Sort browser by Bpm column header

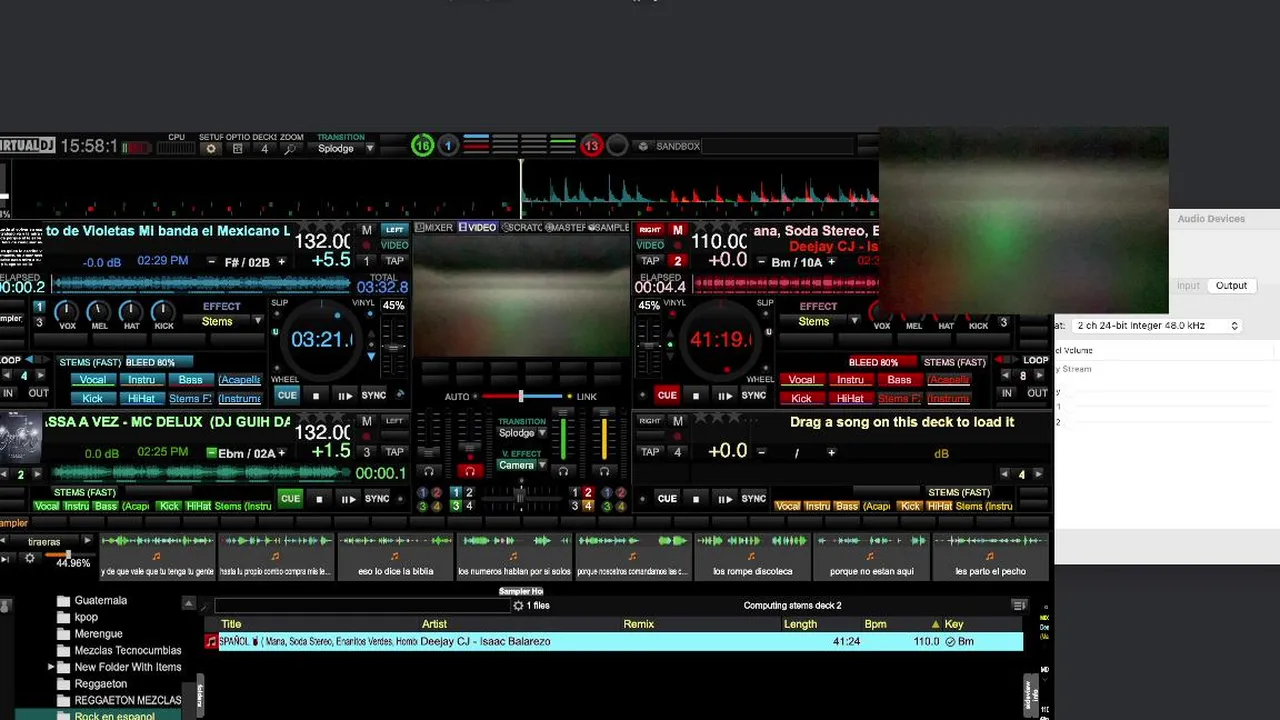coord(875,624)
